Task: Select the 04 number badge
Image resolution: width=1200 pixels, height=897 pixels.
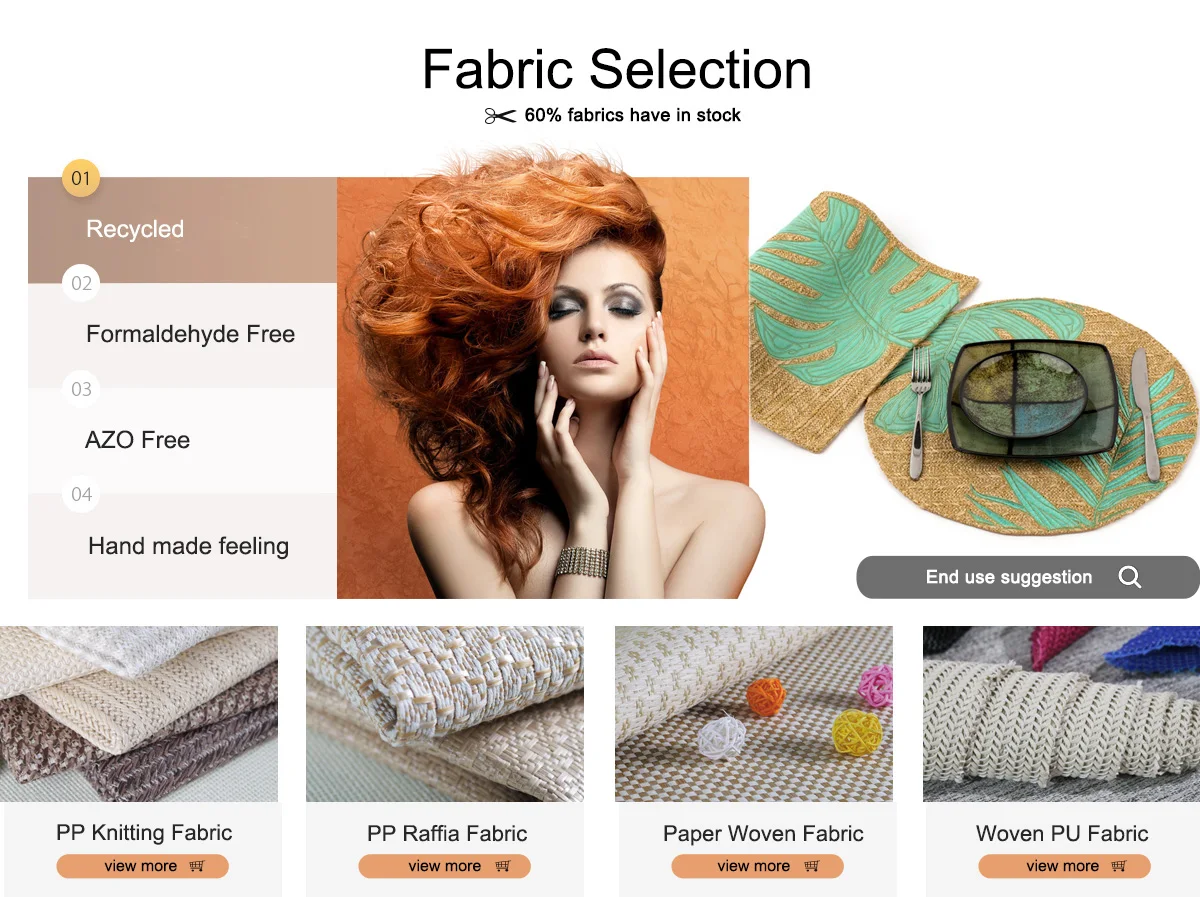Action: [81, 494]
